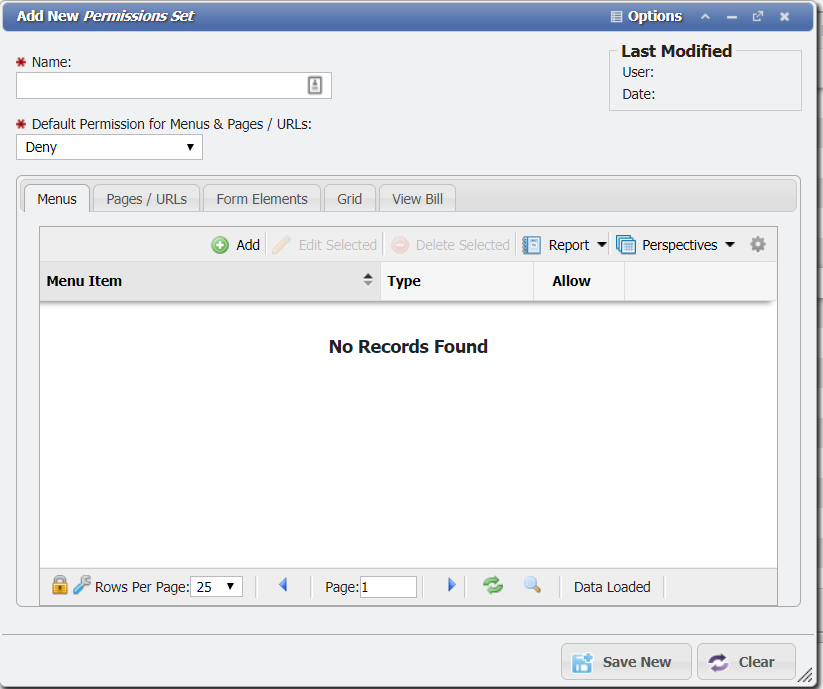Click the wrench icon next to the padlock
823x689 pixels.
click(x=81, y=586)
